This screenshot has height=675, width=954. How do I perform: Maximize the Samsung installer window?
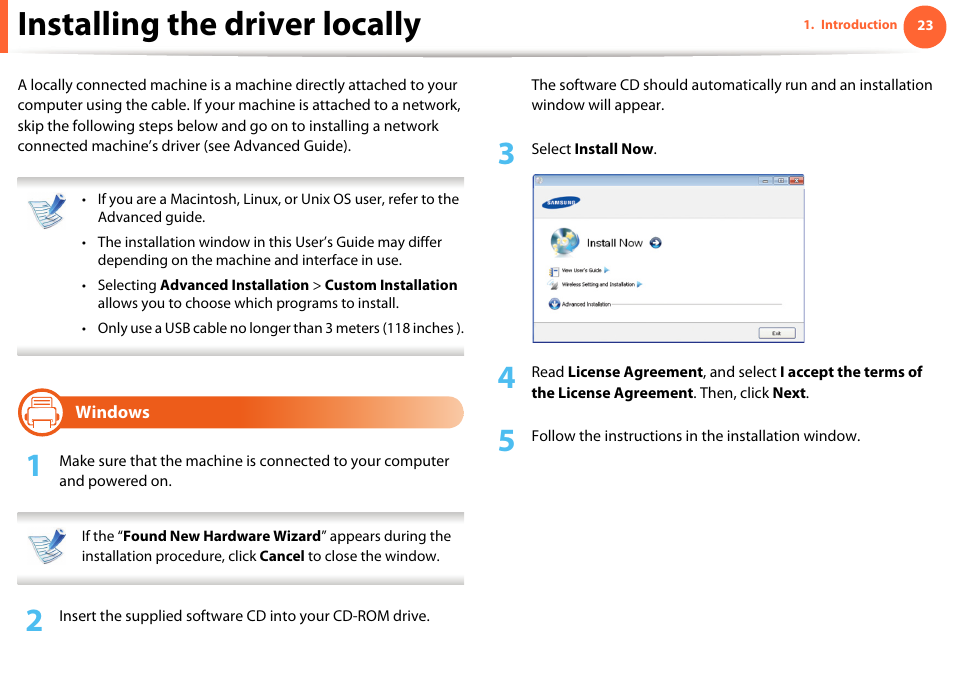pyautogui.click(x=781, y=181)
